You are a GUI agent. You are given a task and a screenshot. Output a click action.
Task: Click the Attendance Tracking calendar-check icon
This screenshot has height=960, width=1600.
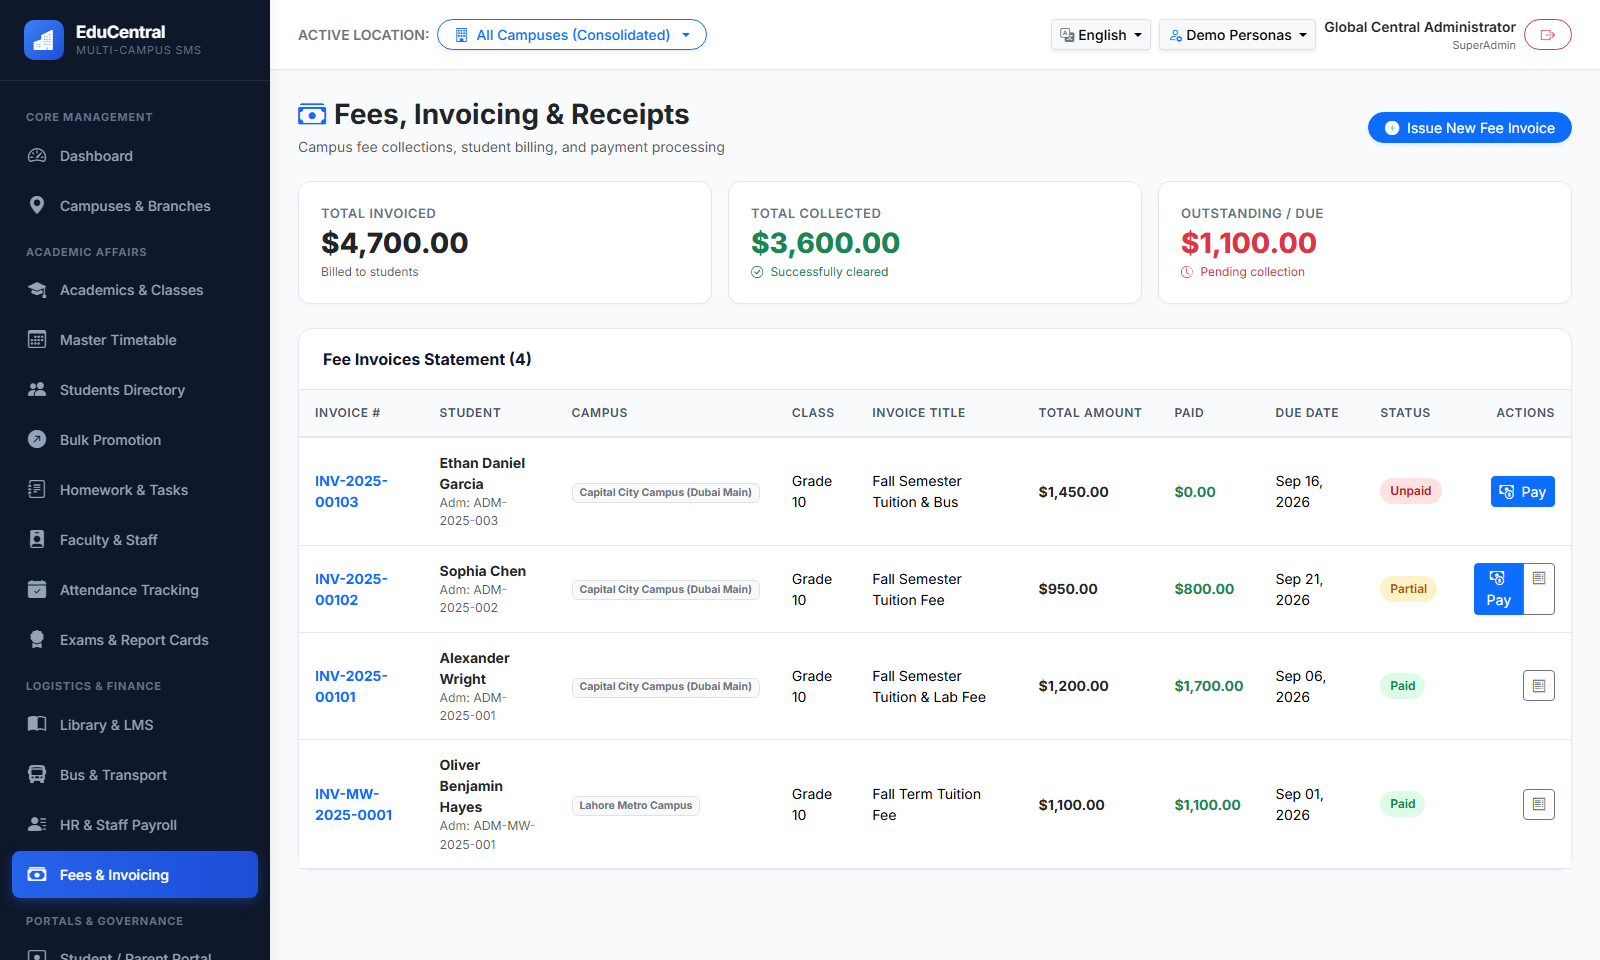tap(37, 590)
